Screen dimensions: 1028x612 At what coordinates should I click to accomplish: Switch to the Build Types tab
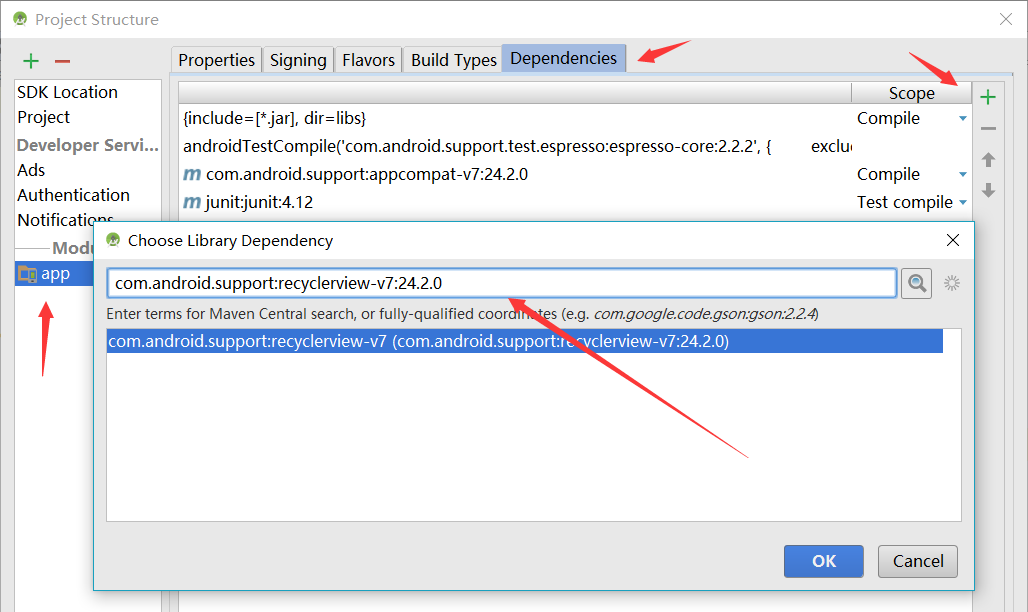(x=454, y=60)
